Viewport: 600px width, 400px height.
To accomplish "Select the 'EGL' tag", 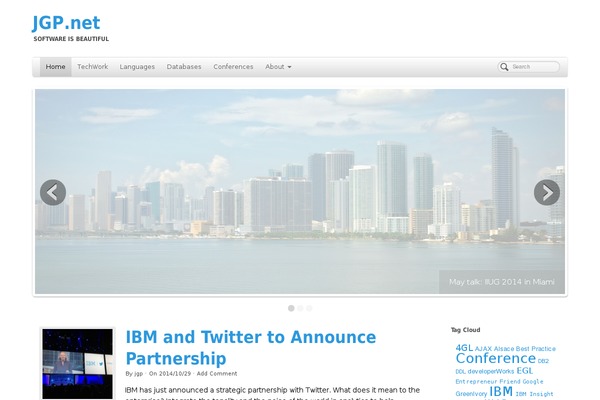I will tap(525, 371).
